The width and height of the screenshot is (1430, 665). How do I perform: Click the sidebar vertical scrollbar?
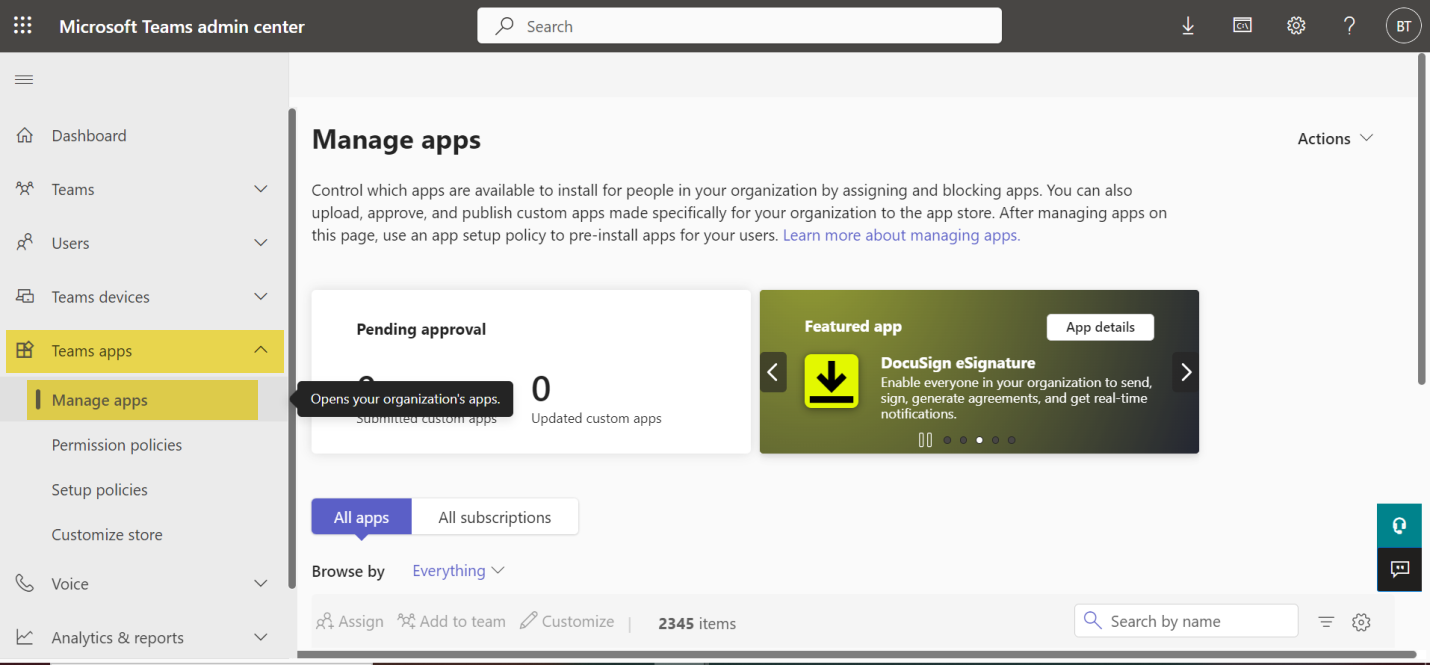coord(292,348)
